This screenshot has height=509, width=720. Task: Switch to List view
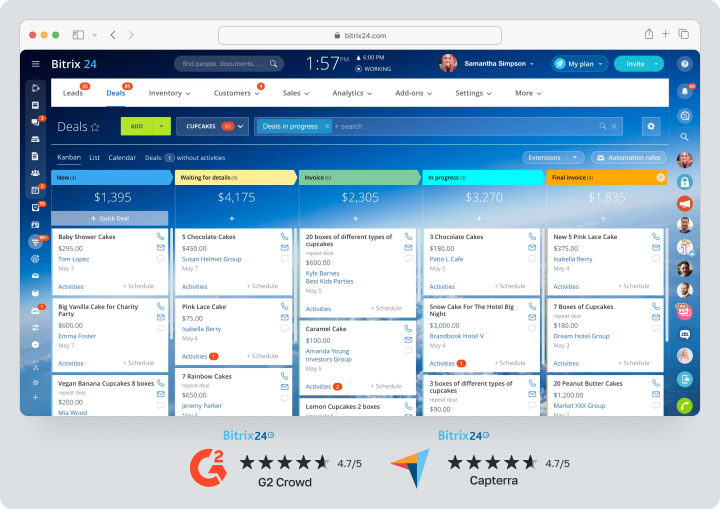tap(95, 158)
